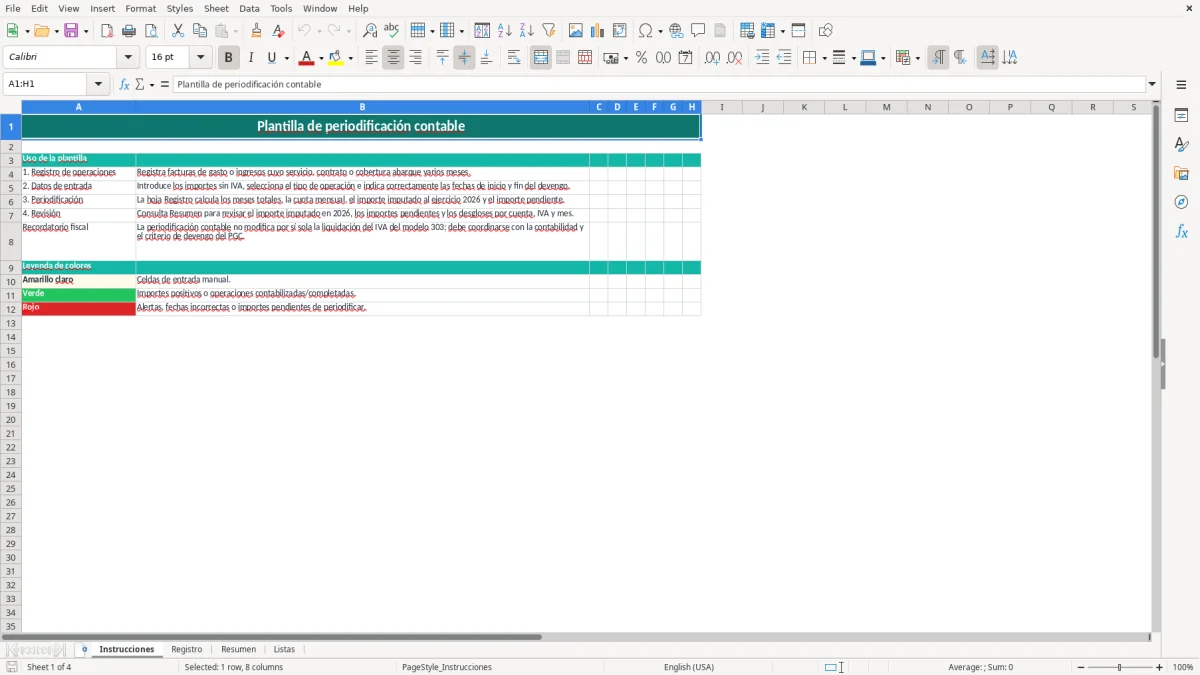
Task: Toggle Print Preview
Action: pyautogui.click(x=151, y=31)
